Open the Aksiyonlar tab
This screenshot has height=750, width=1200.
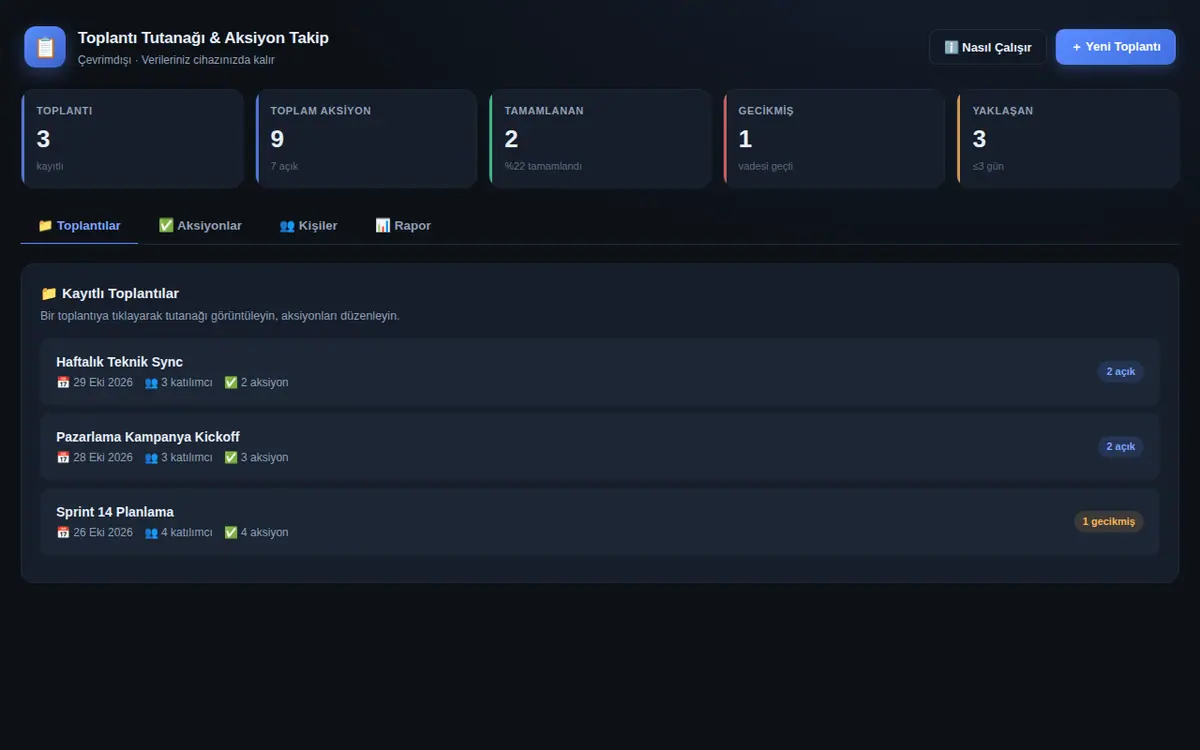[200, 226]
